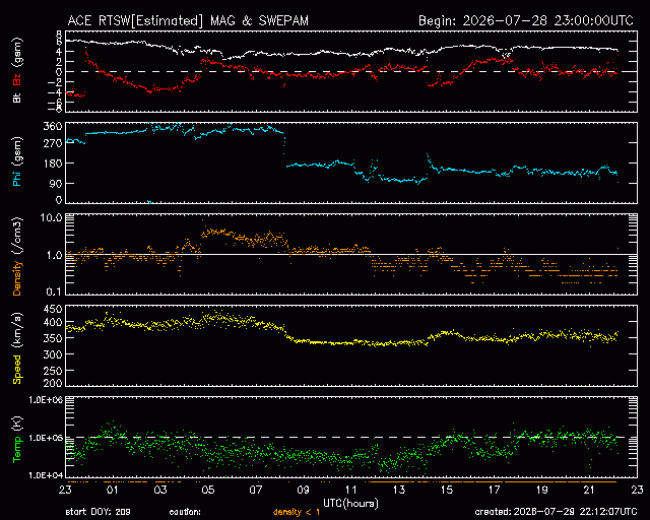Click the '300' tick on Speed axis
The height and width of the screenshot is (520, 650).
[53, 354]
